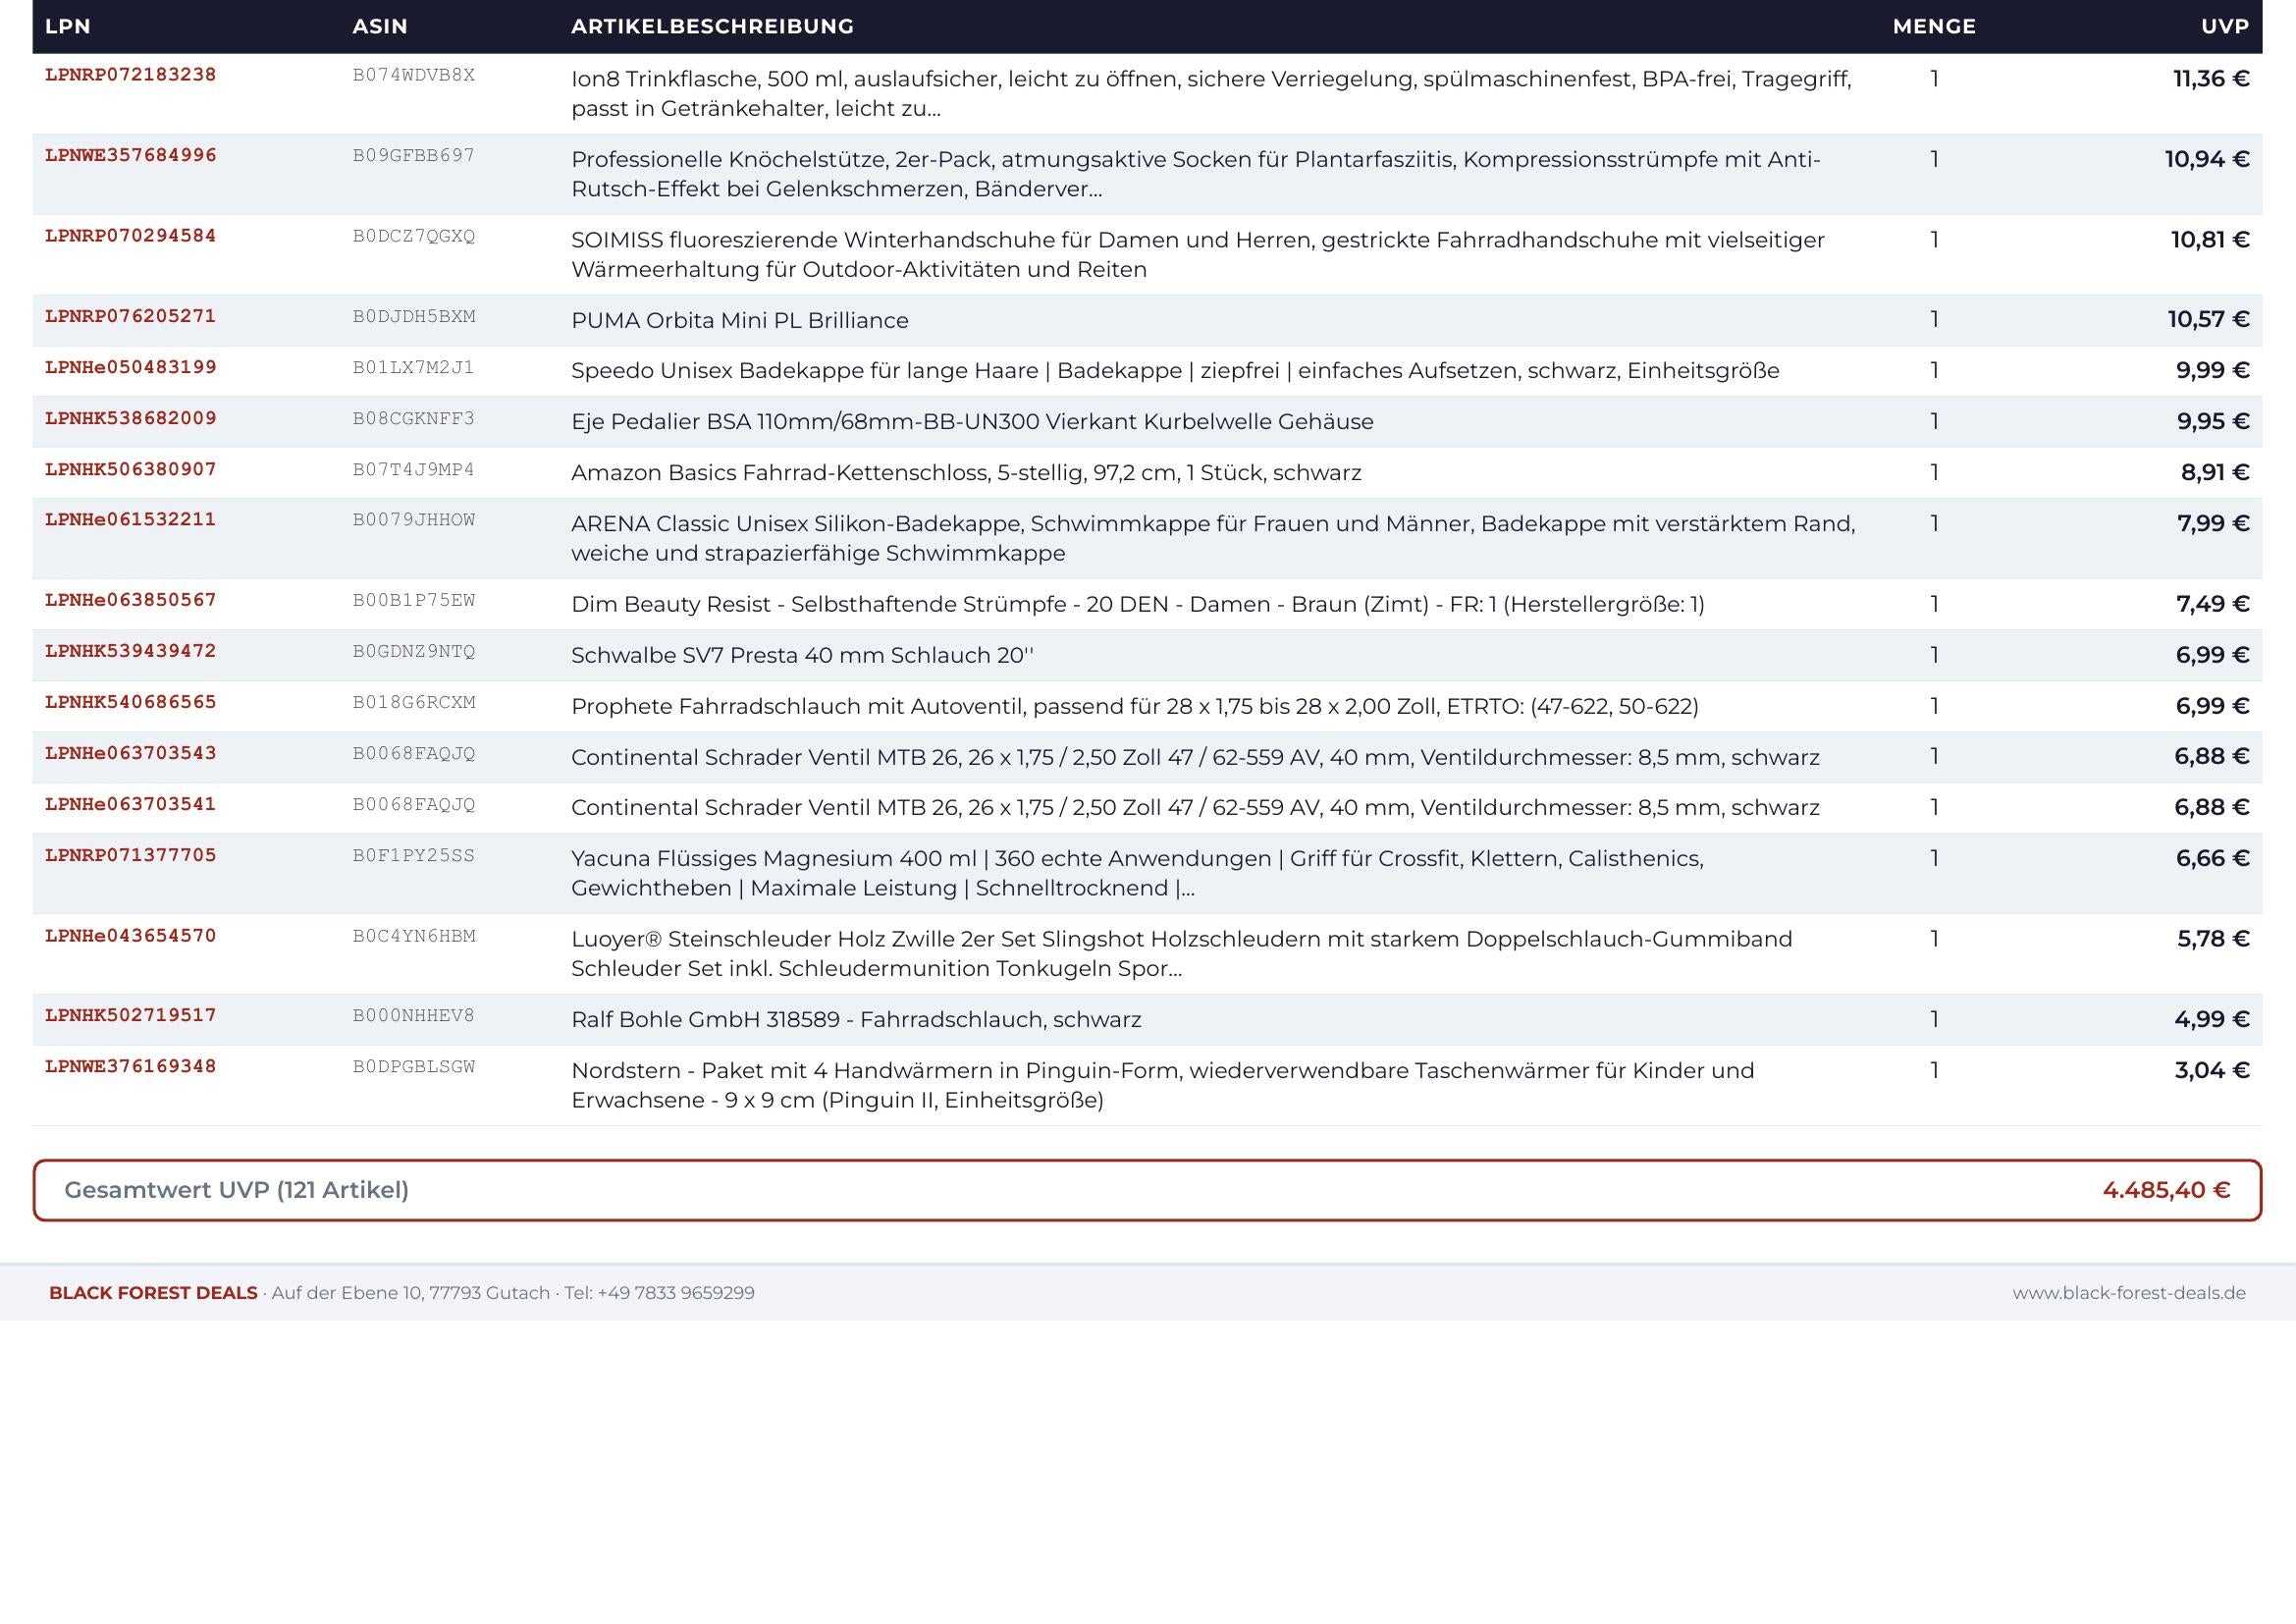Screen dimensions: 2296x1624
Task: Click the UVP column header
Action: 2225,27
